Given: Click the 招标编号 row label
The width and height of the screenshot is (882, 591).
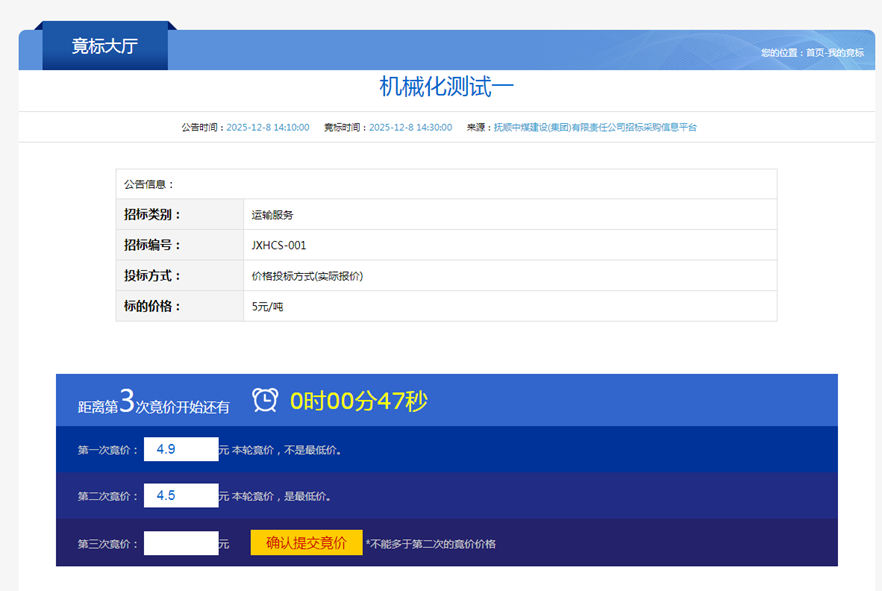Looking at the screenshot, I should pos(152,245).
